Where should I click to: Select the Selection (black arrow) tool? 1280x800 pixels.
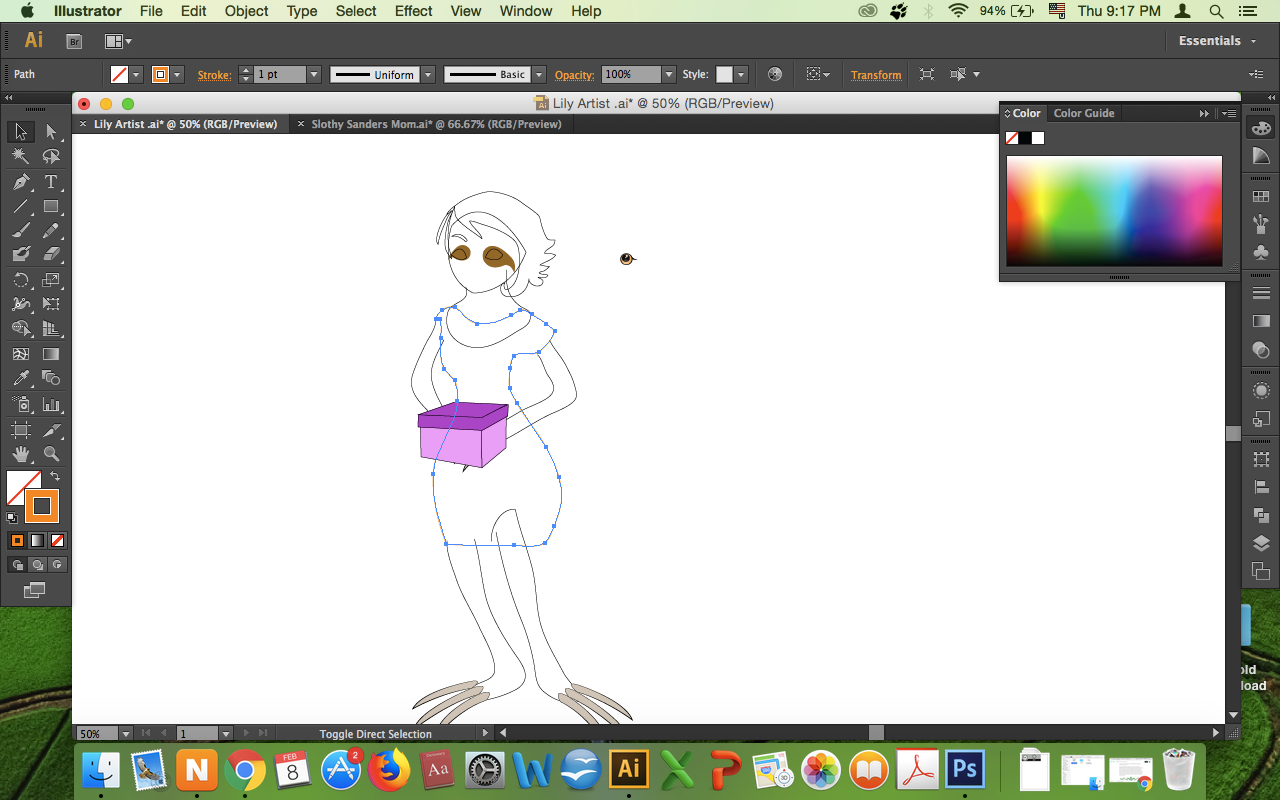[20, 132]
